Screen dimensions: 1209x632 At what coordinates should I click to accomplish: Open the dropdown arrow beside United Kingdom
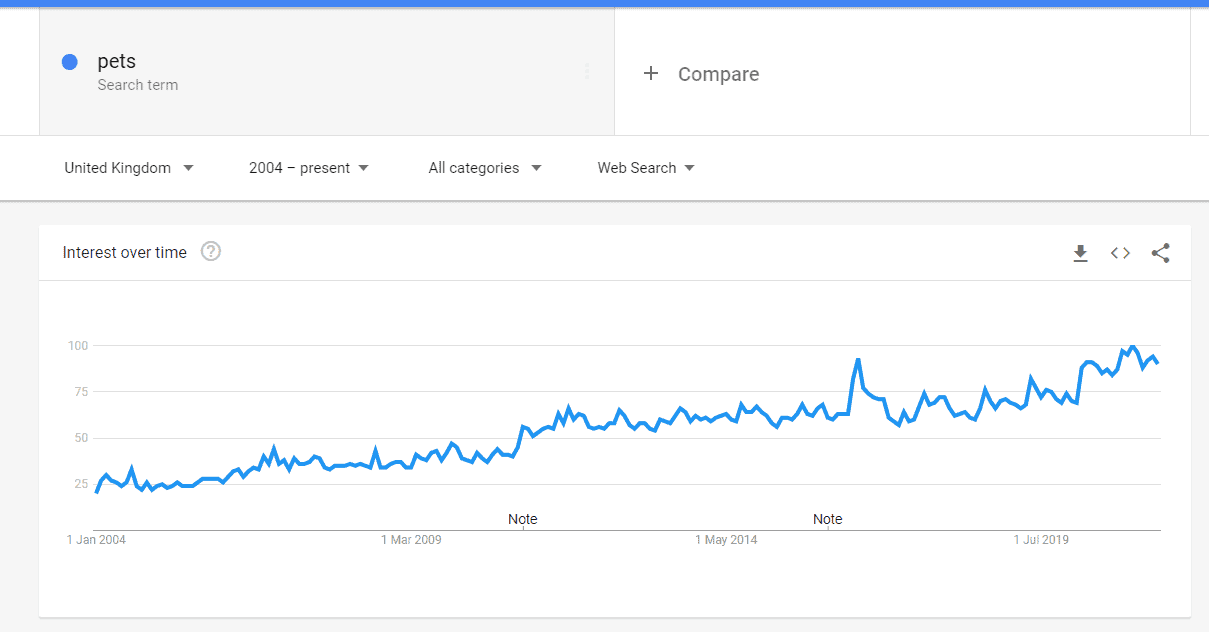tap(189, 168)
